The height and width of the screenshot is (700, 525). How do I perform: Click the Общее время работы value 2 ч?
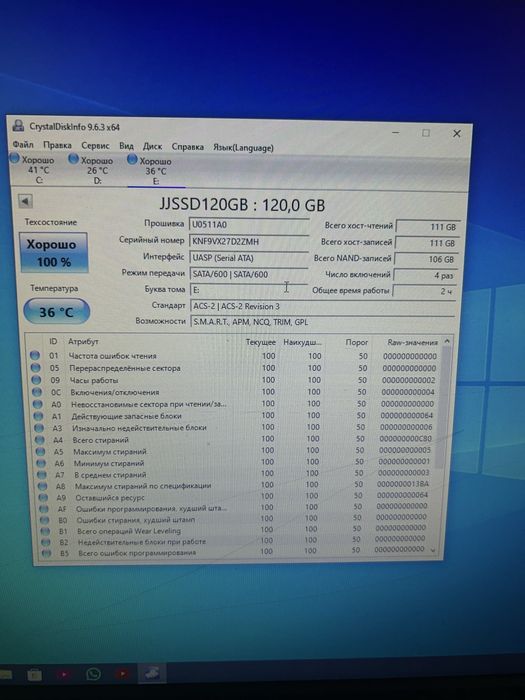click(x=424, y=291)
